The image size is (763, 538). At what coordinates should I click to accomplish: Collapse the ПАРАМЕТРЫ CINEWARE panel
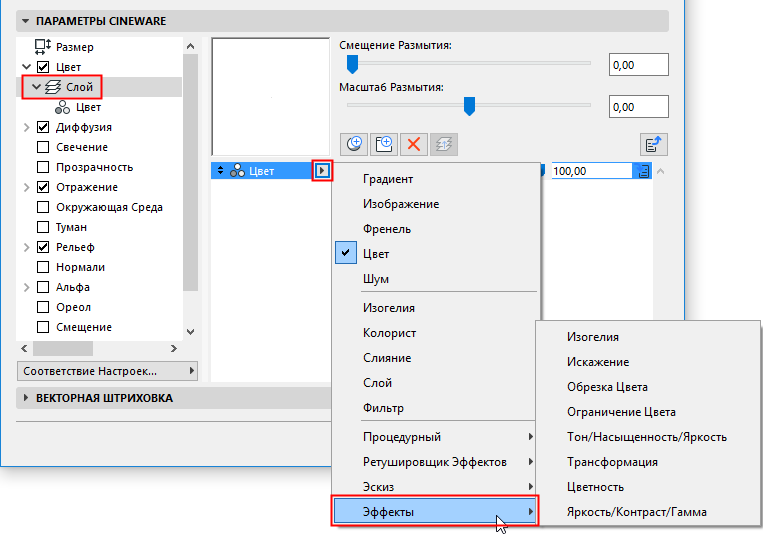tap(25, 21)
